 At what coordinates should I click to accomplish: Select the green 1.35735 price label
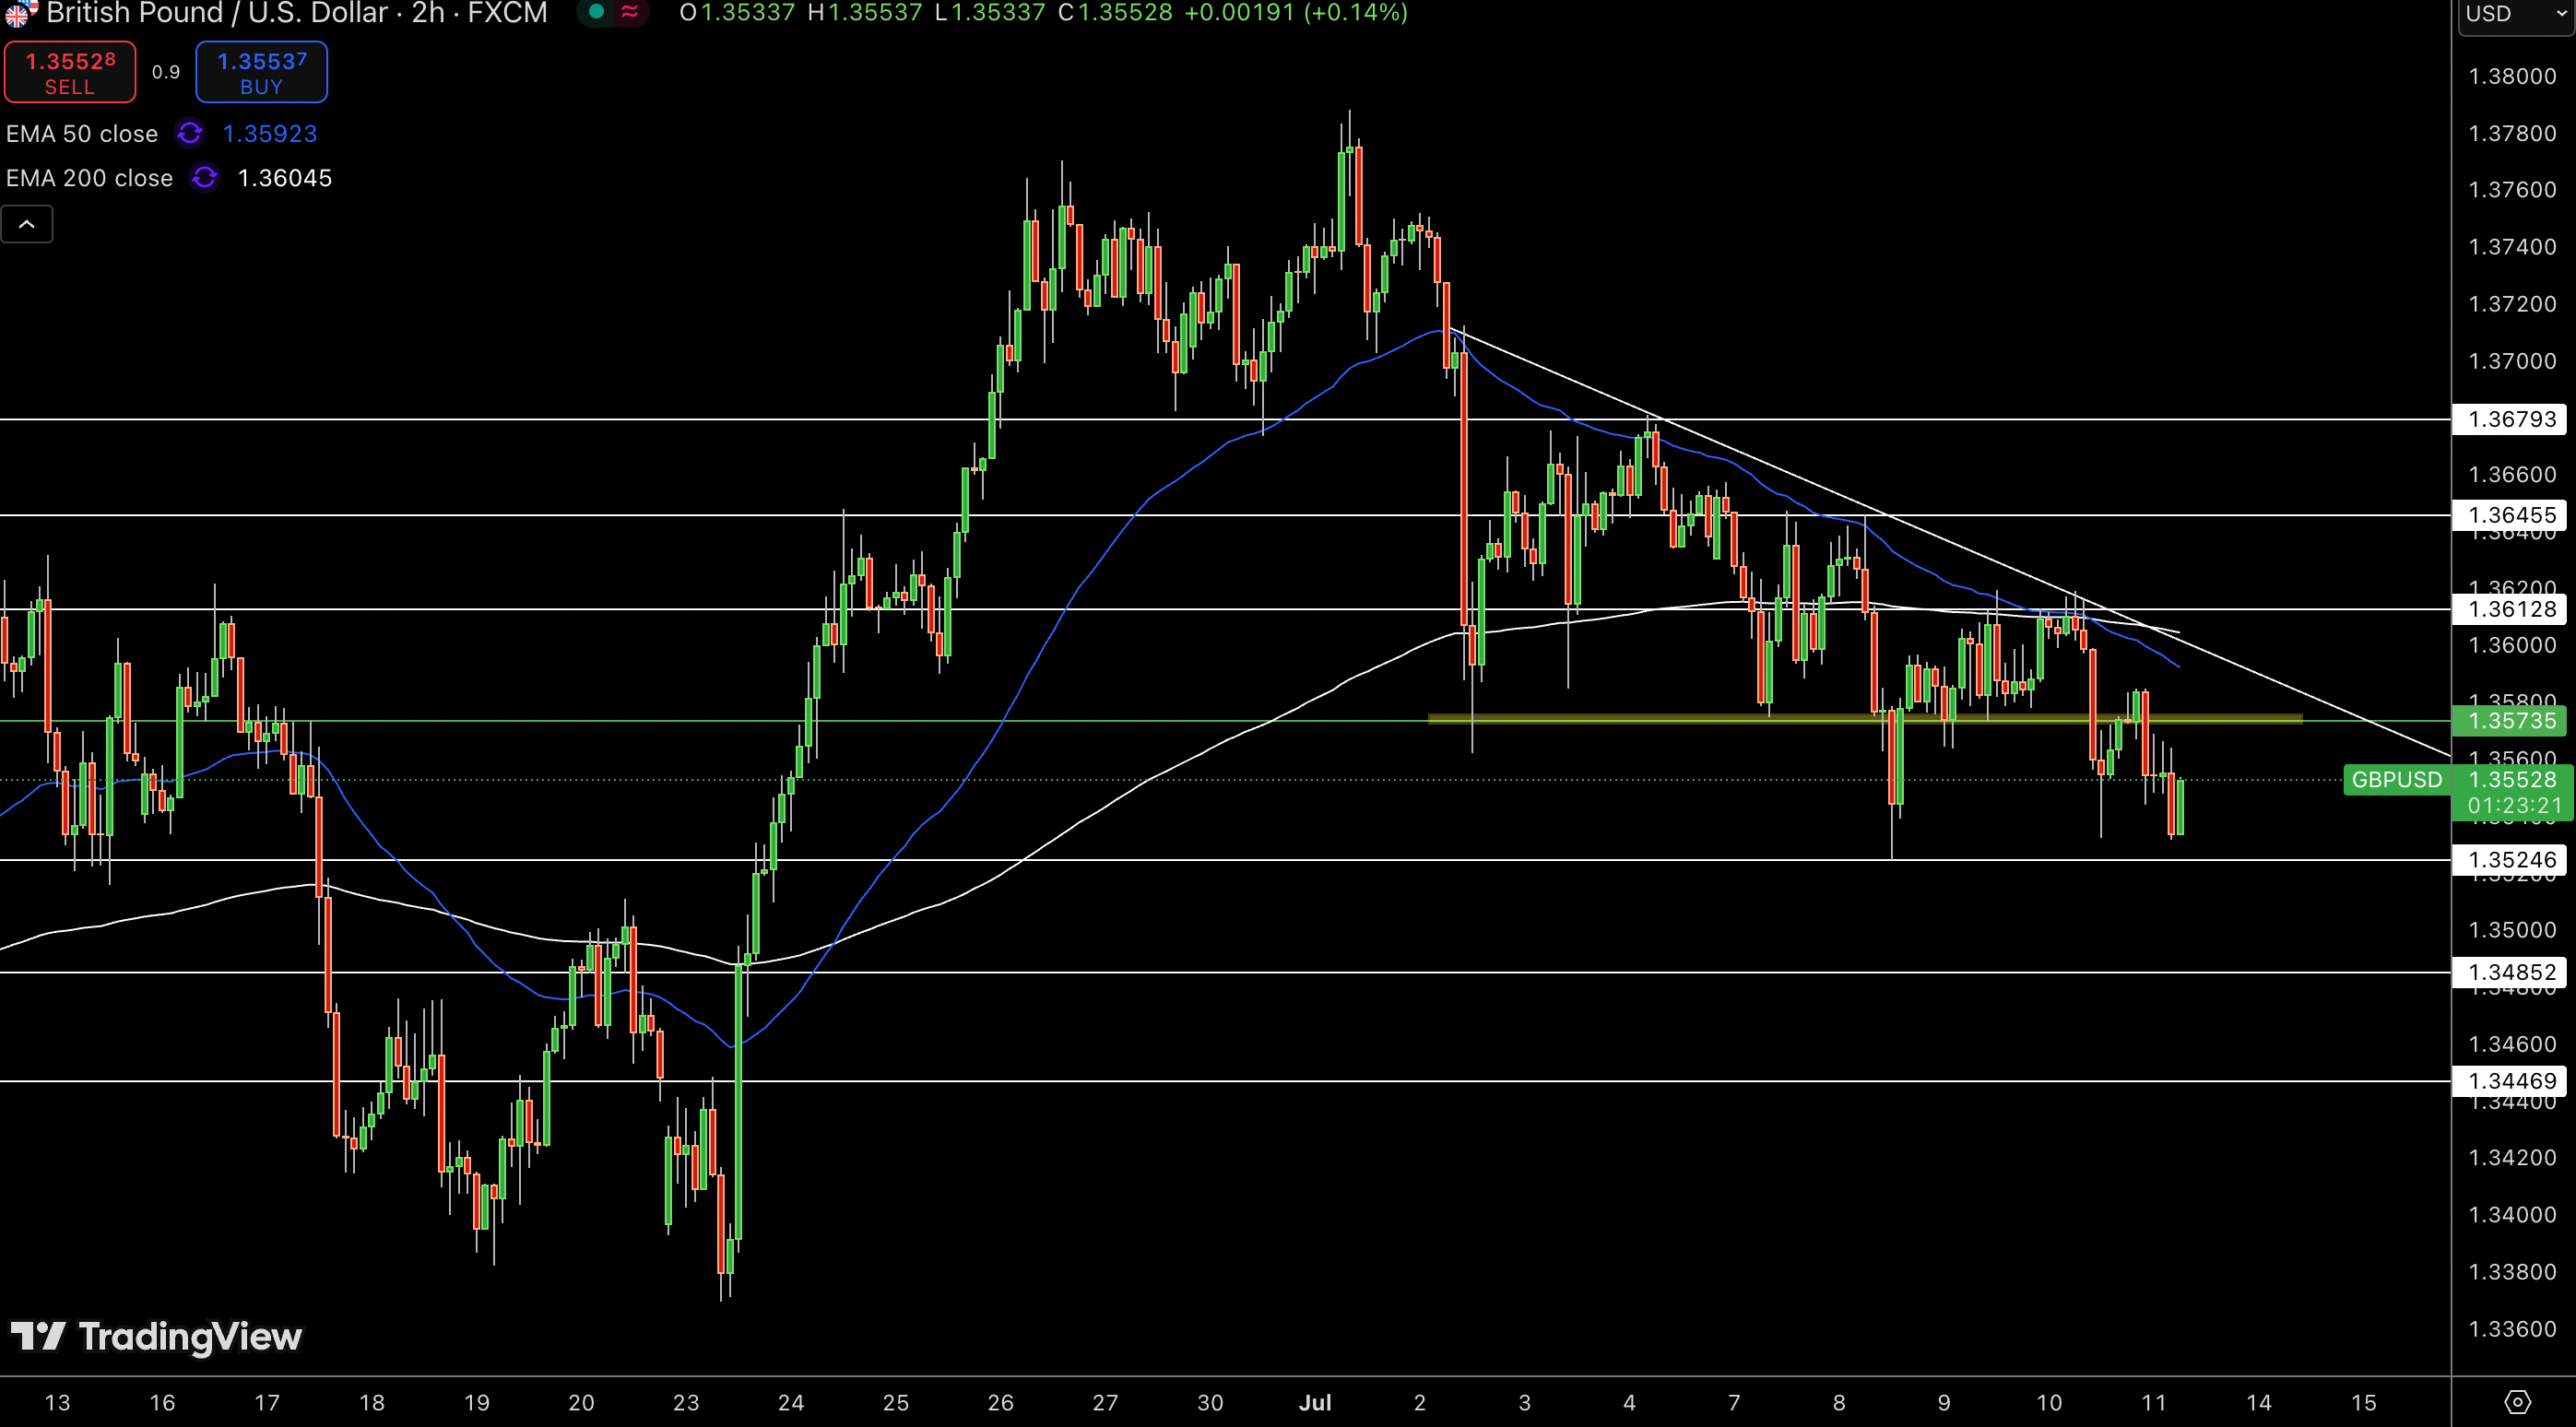[2511, 720]
